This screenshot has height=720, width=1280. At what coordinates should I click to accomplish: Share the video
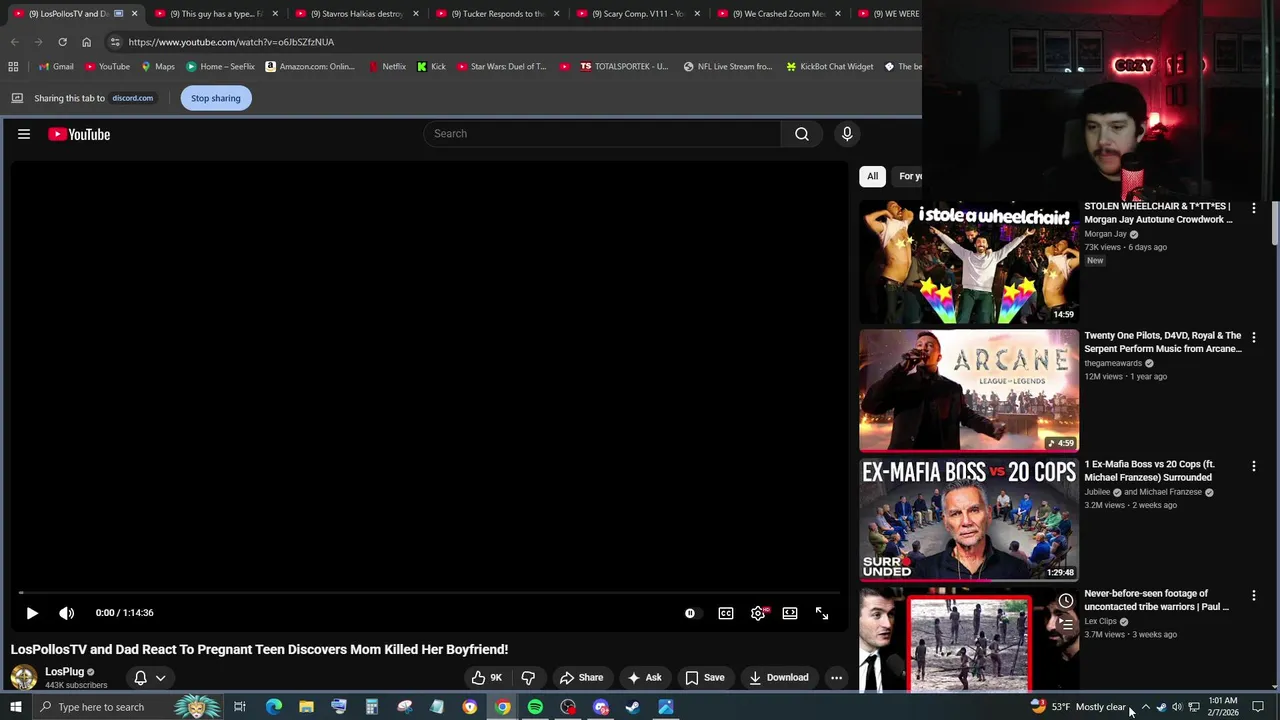click(x=581, y=677)
